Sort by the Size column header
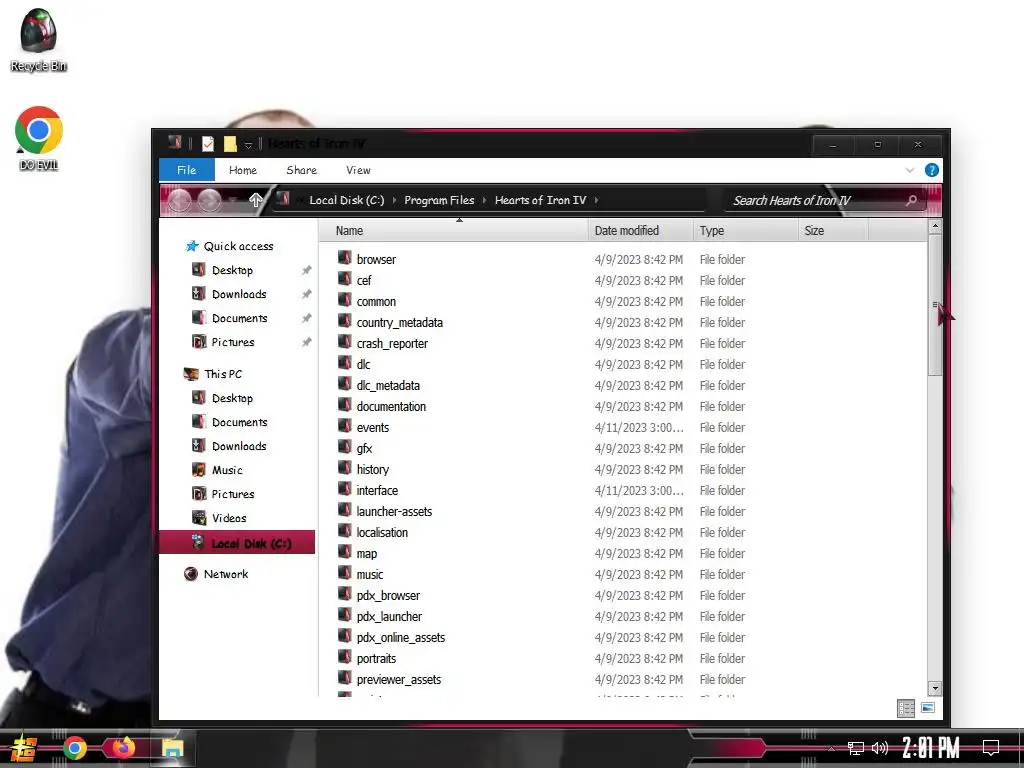Screen dimensions: 1024x768 [833, 231]
